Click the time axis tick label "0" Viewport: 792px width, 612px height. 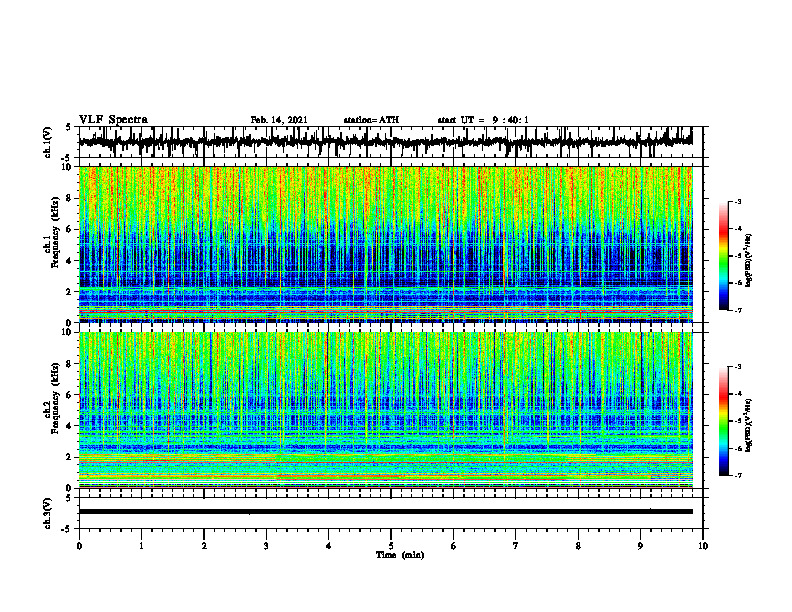[79, 546]
